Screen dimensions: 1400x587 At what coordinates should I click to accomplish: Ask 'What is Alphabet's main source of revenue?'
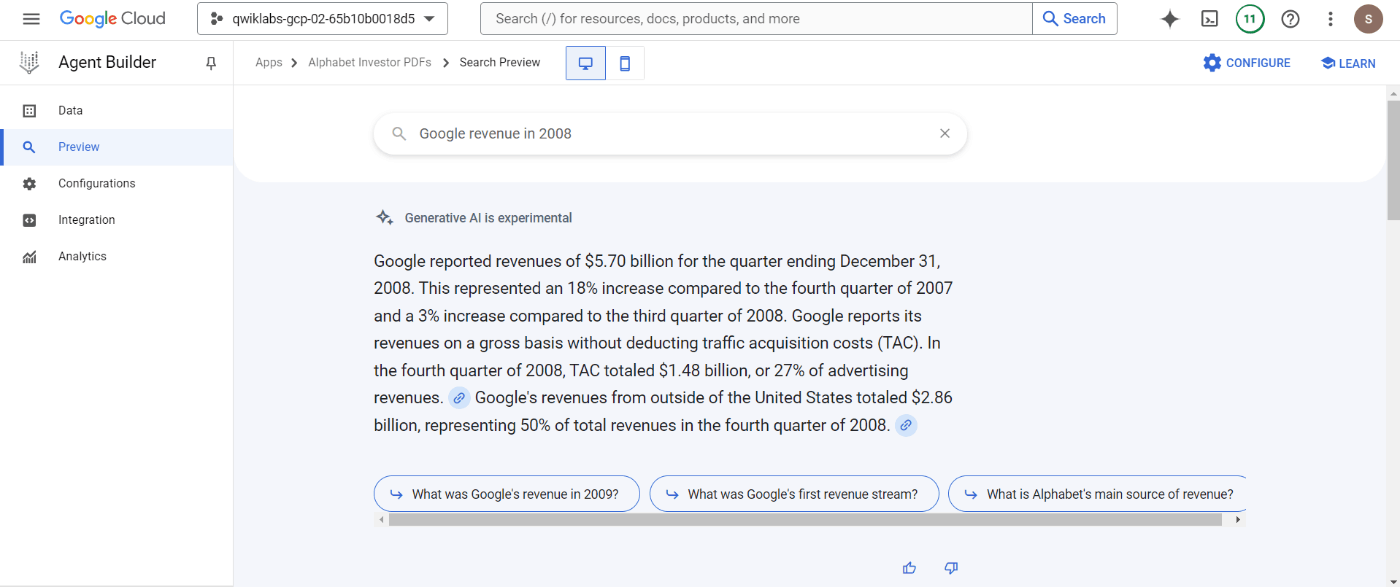(x=1097, y=494)
